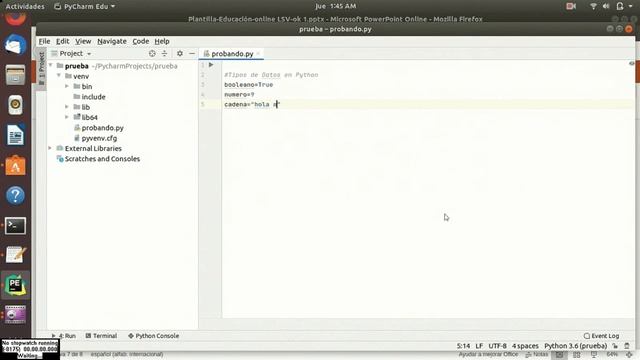Change the UTF-8 file encoding
640x360 pixels.
497,346
